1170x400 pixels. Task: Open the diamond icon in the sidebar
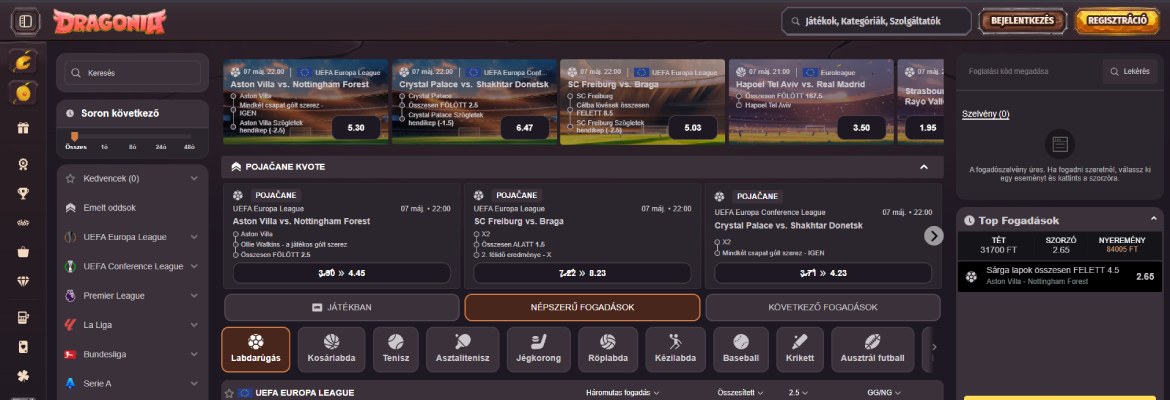coord(23,281)
